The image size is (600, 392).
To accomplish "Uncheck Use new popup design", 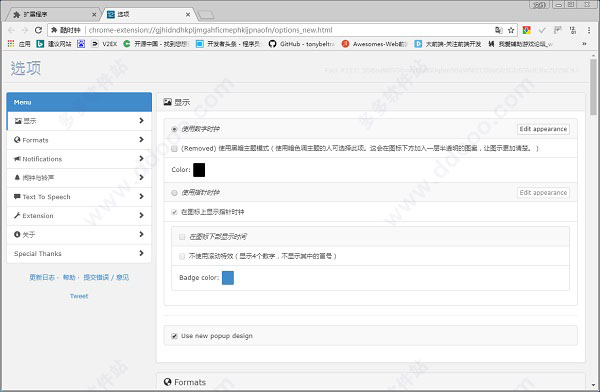I will [x=174, y=336].
